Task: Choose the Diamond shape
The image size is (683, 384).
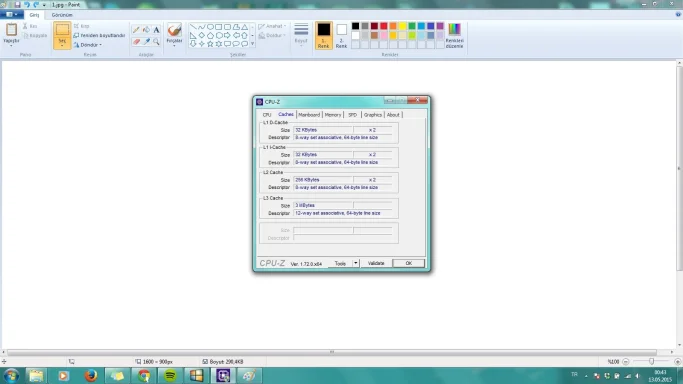Action: coord(202,35)
